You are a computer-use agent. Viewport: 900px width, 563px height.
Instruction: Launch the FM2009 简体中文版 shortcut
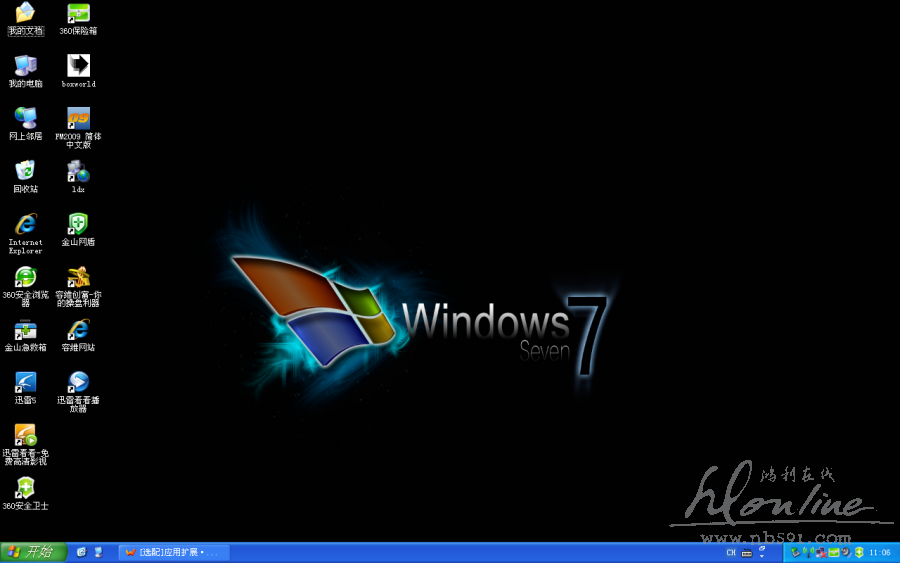(78, 119)
